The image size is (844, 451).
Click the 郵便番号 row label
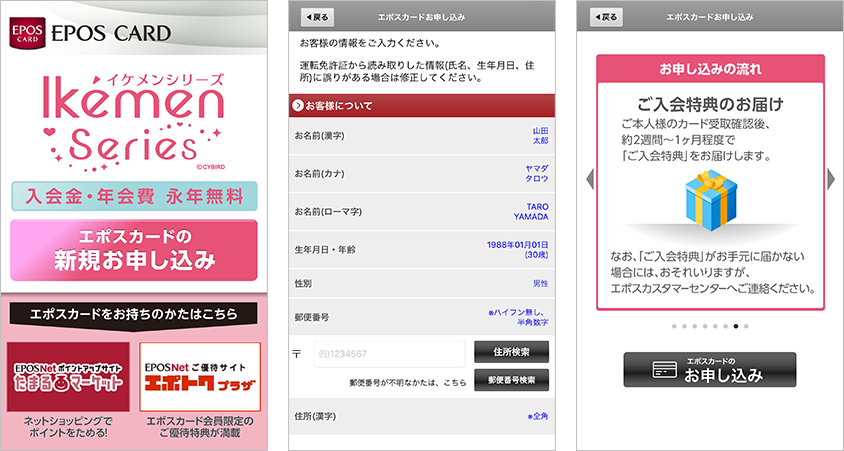coord(312,318)
